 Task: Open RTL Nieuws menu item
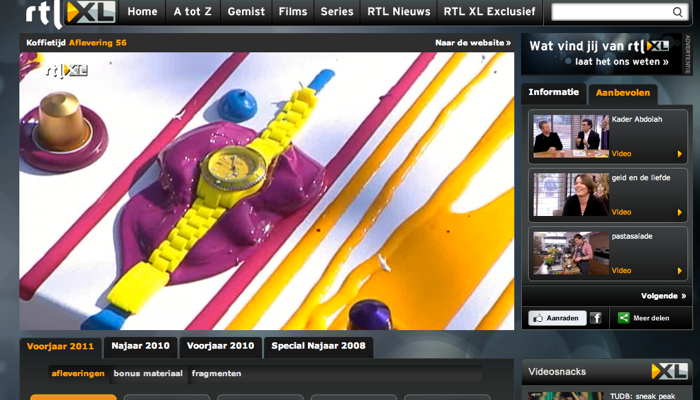pos(399,12)
